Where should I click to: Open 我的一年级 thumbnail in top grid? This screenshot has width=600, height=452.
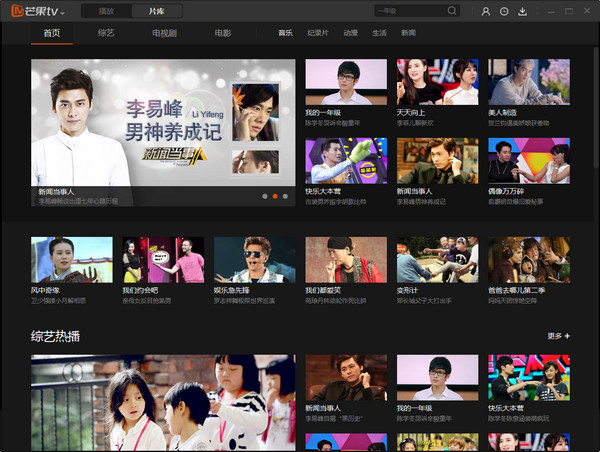tap(345, 83)
